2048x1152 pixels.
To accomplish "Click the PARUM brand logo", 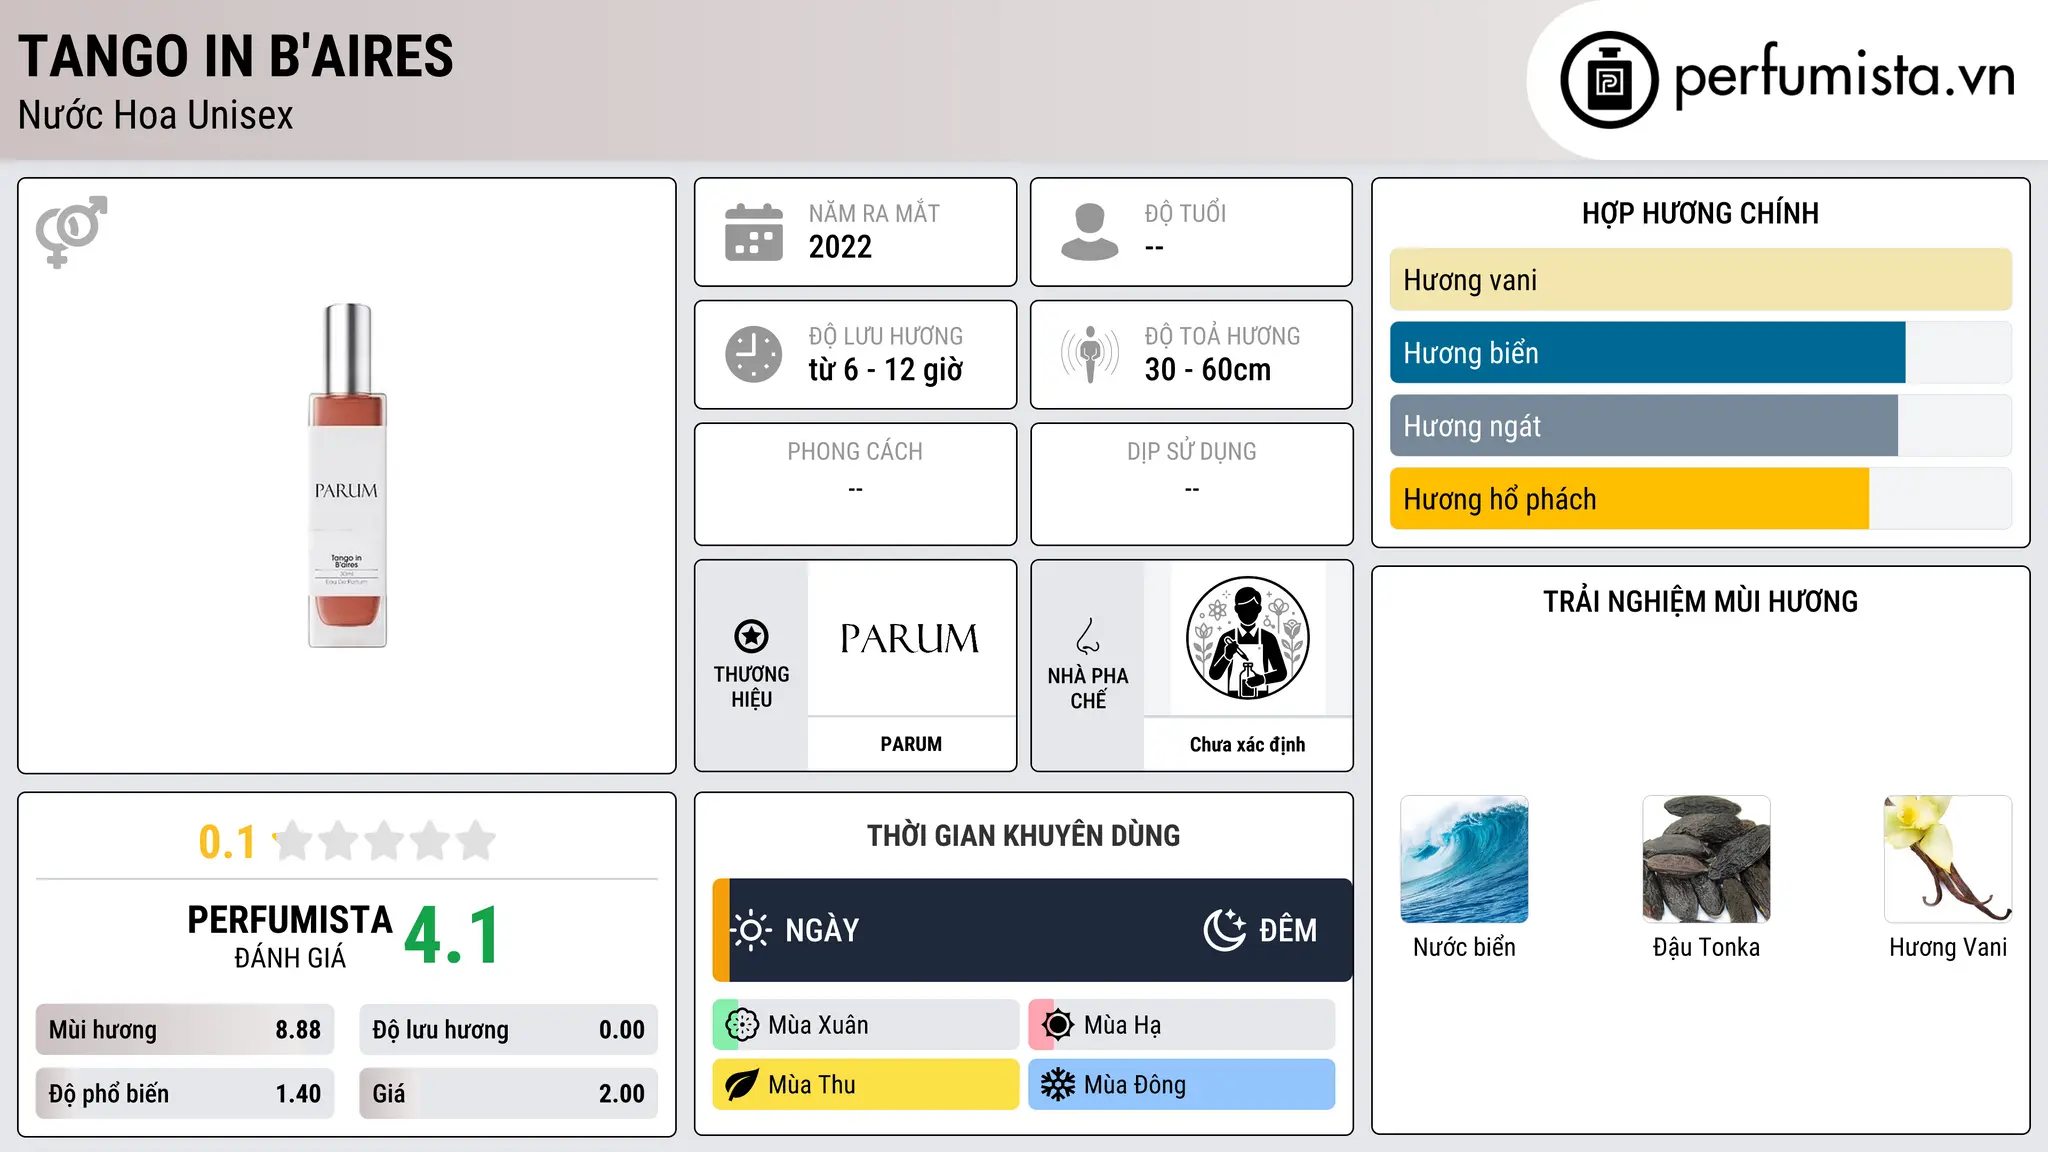I will pos(910,639).
